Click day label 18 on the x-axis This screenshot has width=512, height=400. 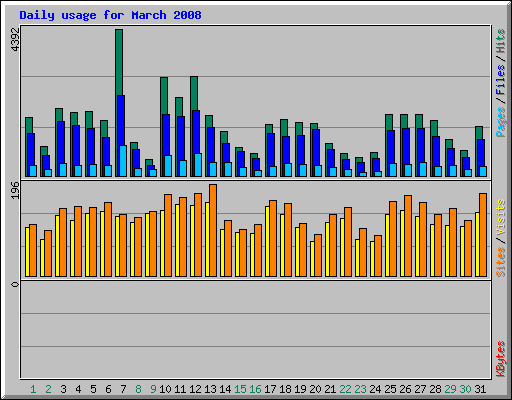pos(285,389)
